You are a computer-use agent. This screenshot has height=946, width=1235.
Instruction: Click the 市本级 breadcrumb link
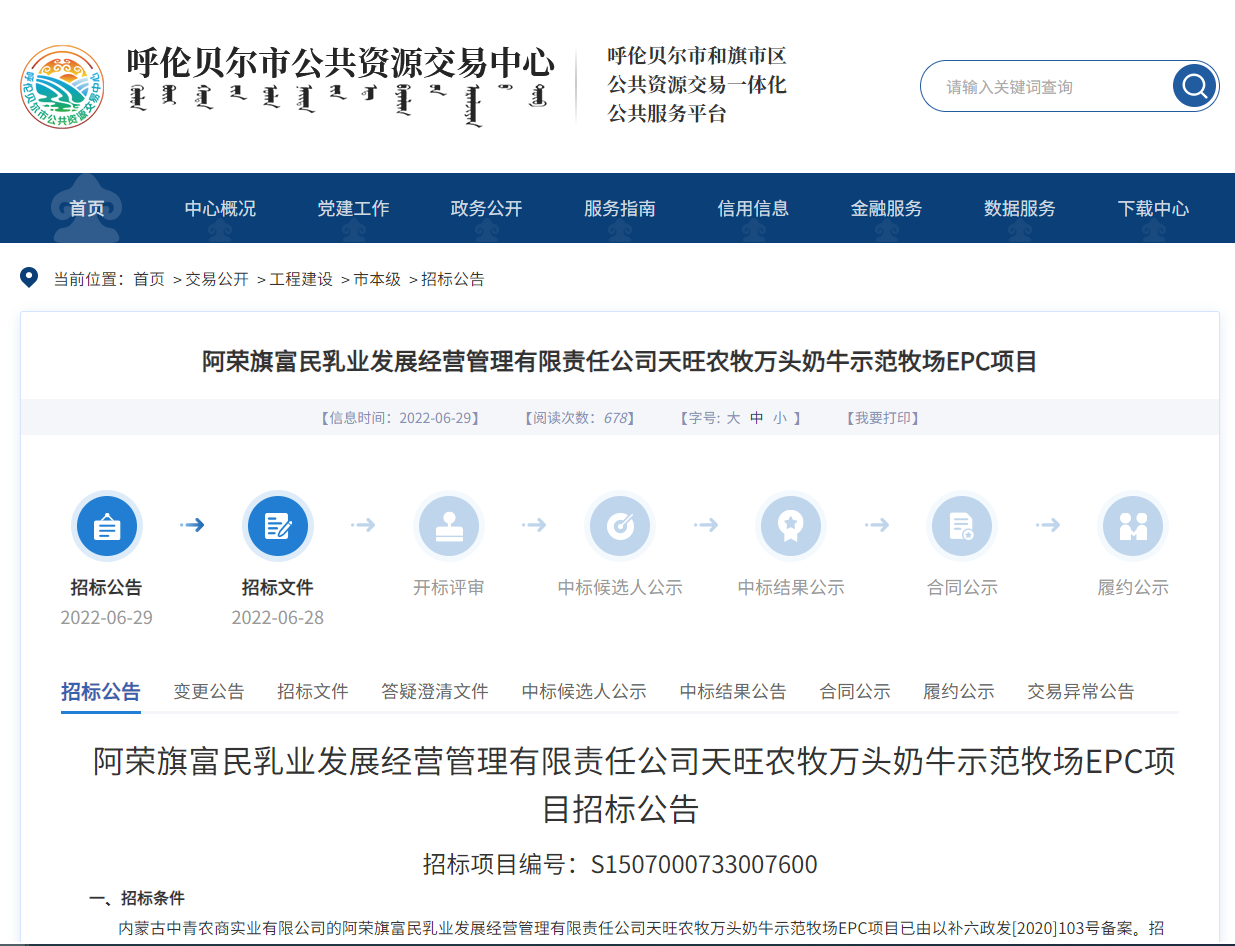pyautogui.click(x=377, y=279)
